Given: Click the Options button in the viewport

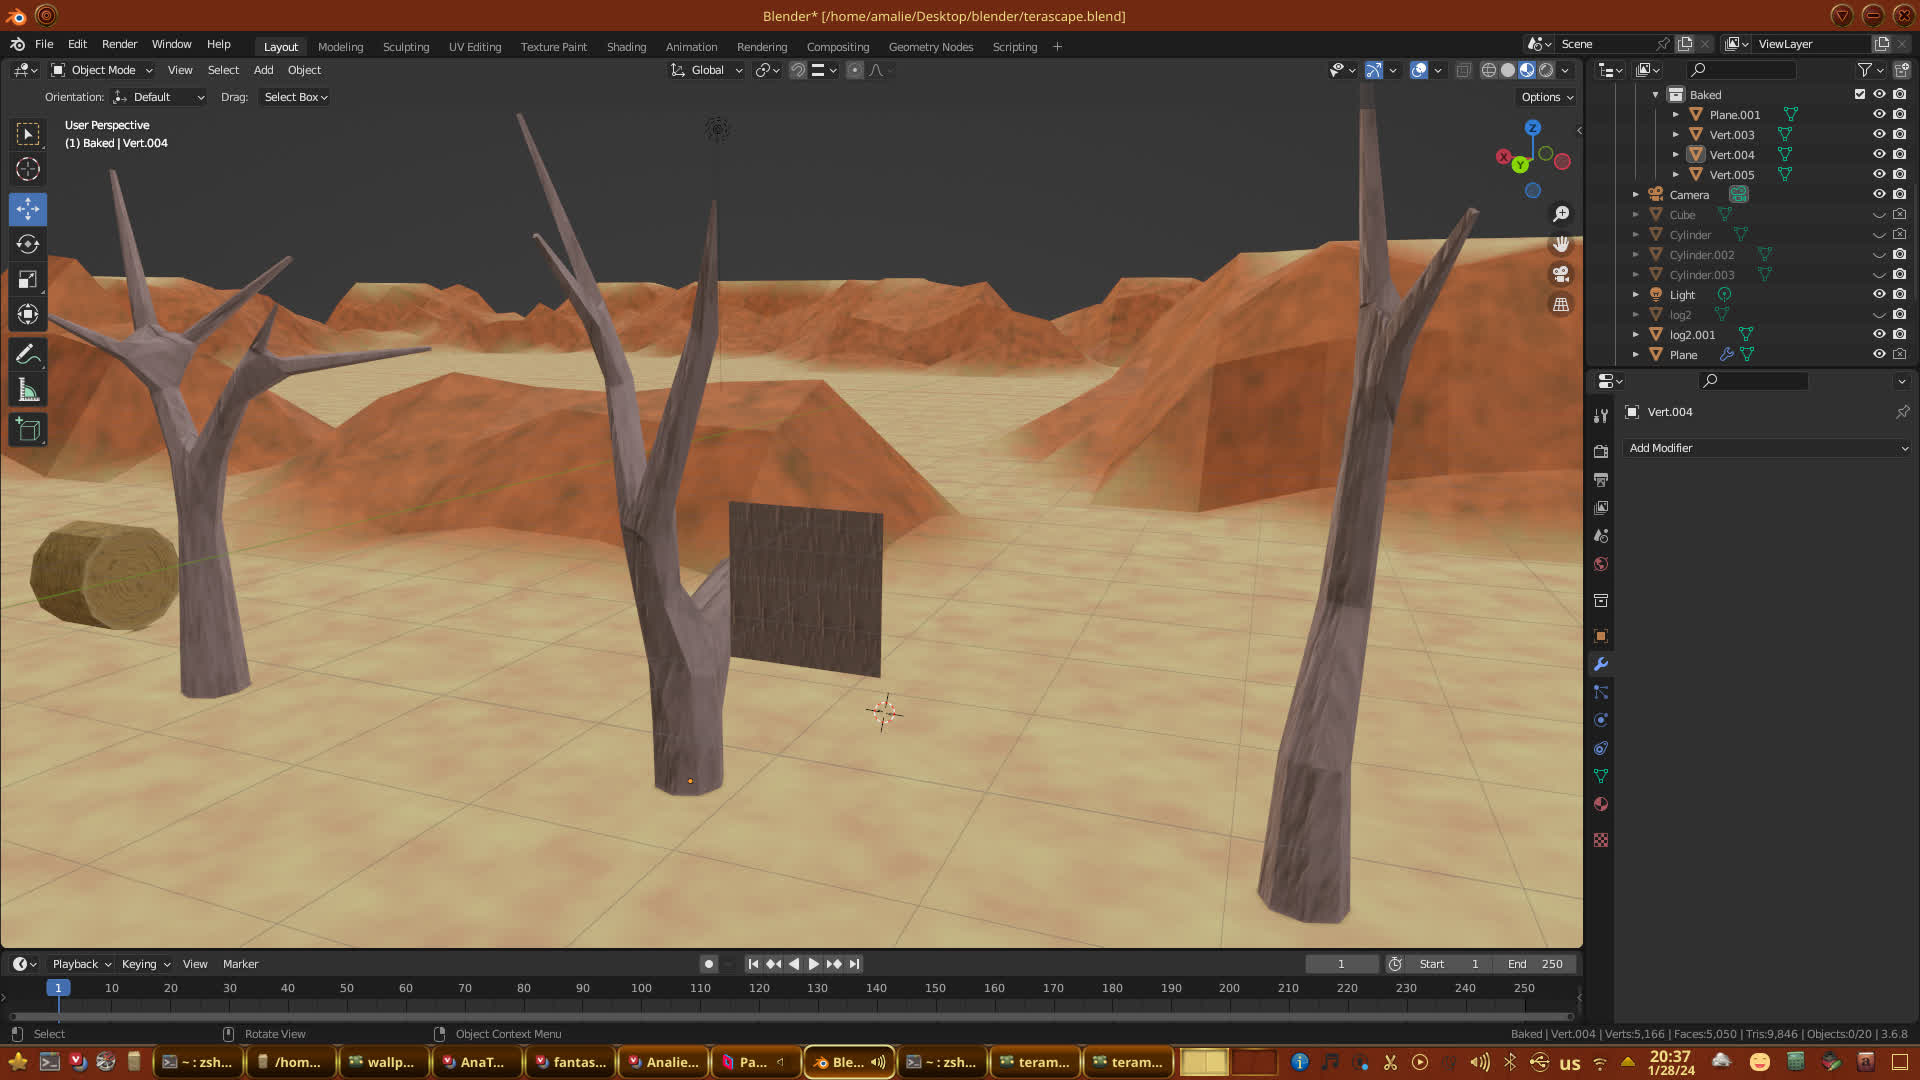Looking at the screenshot, I should pyautogui.click(x=1547, y=97).
